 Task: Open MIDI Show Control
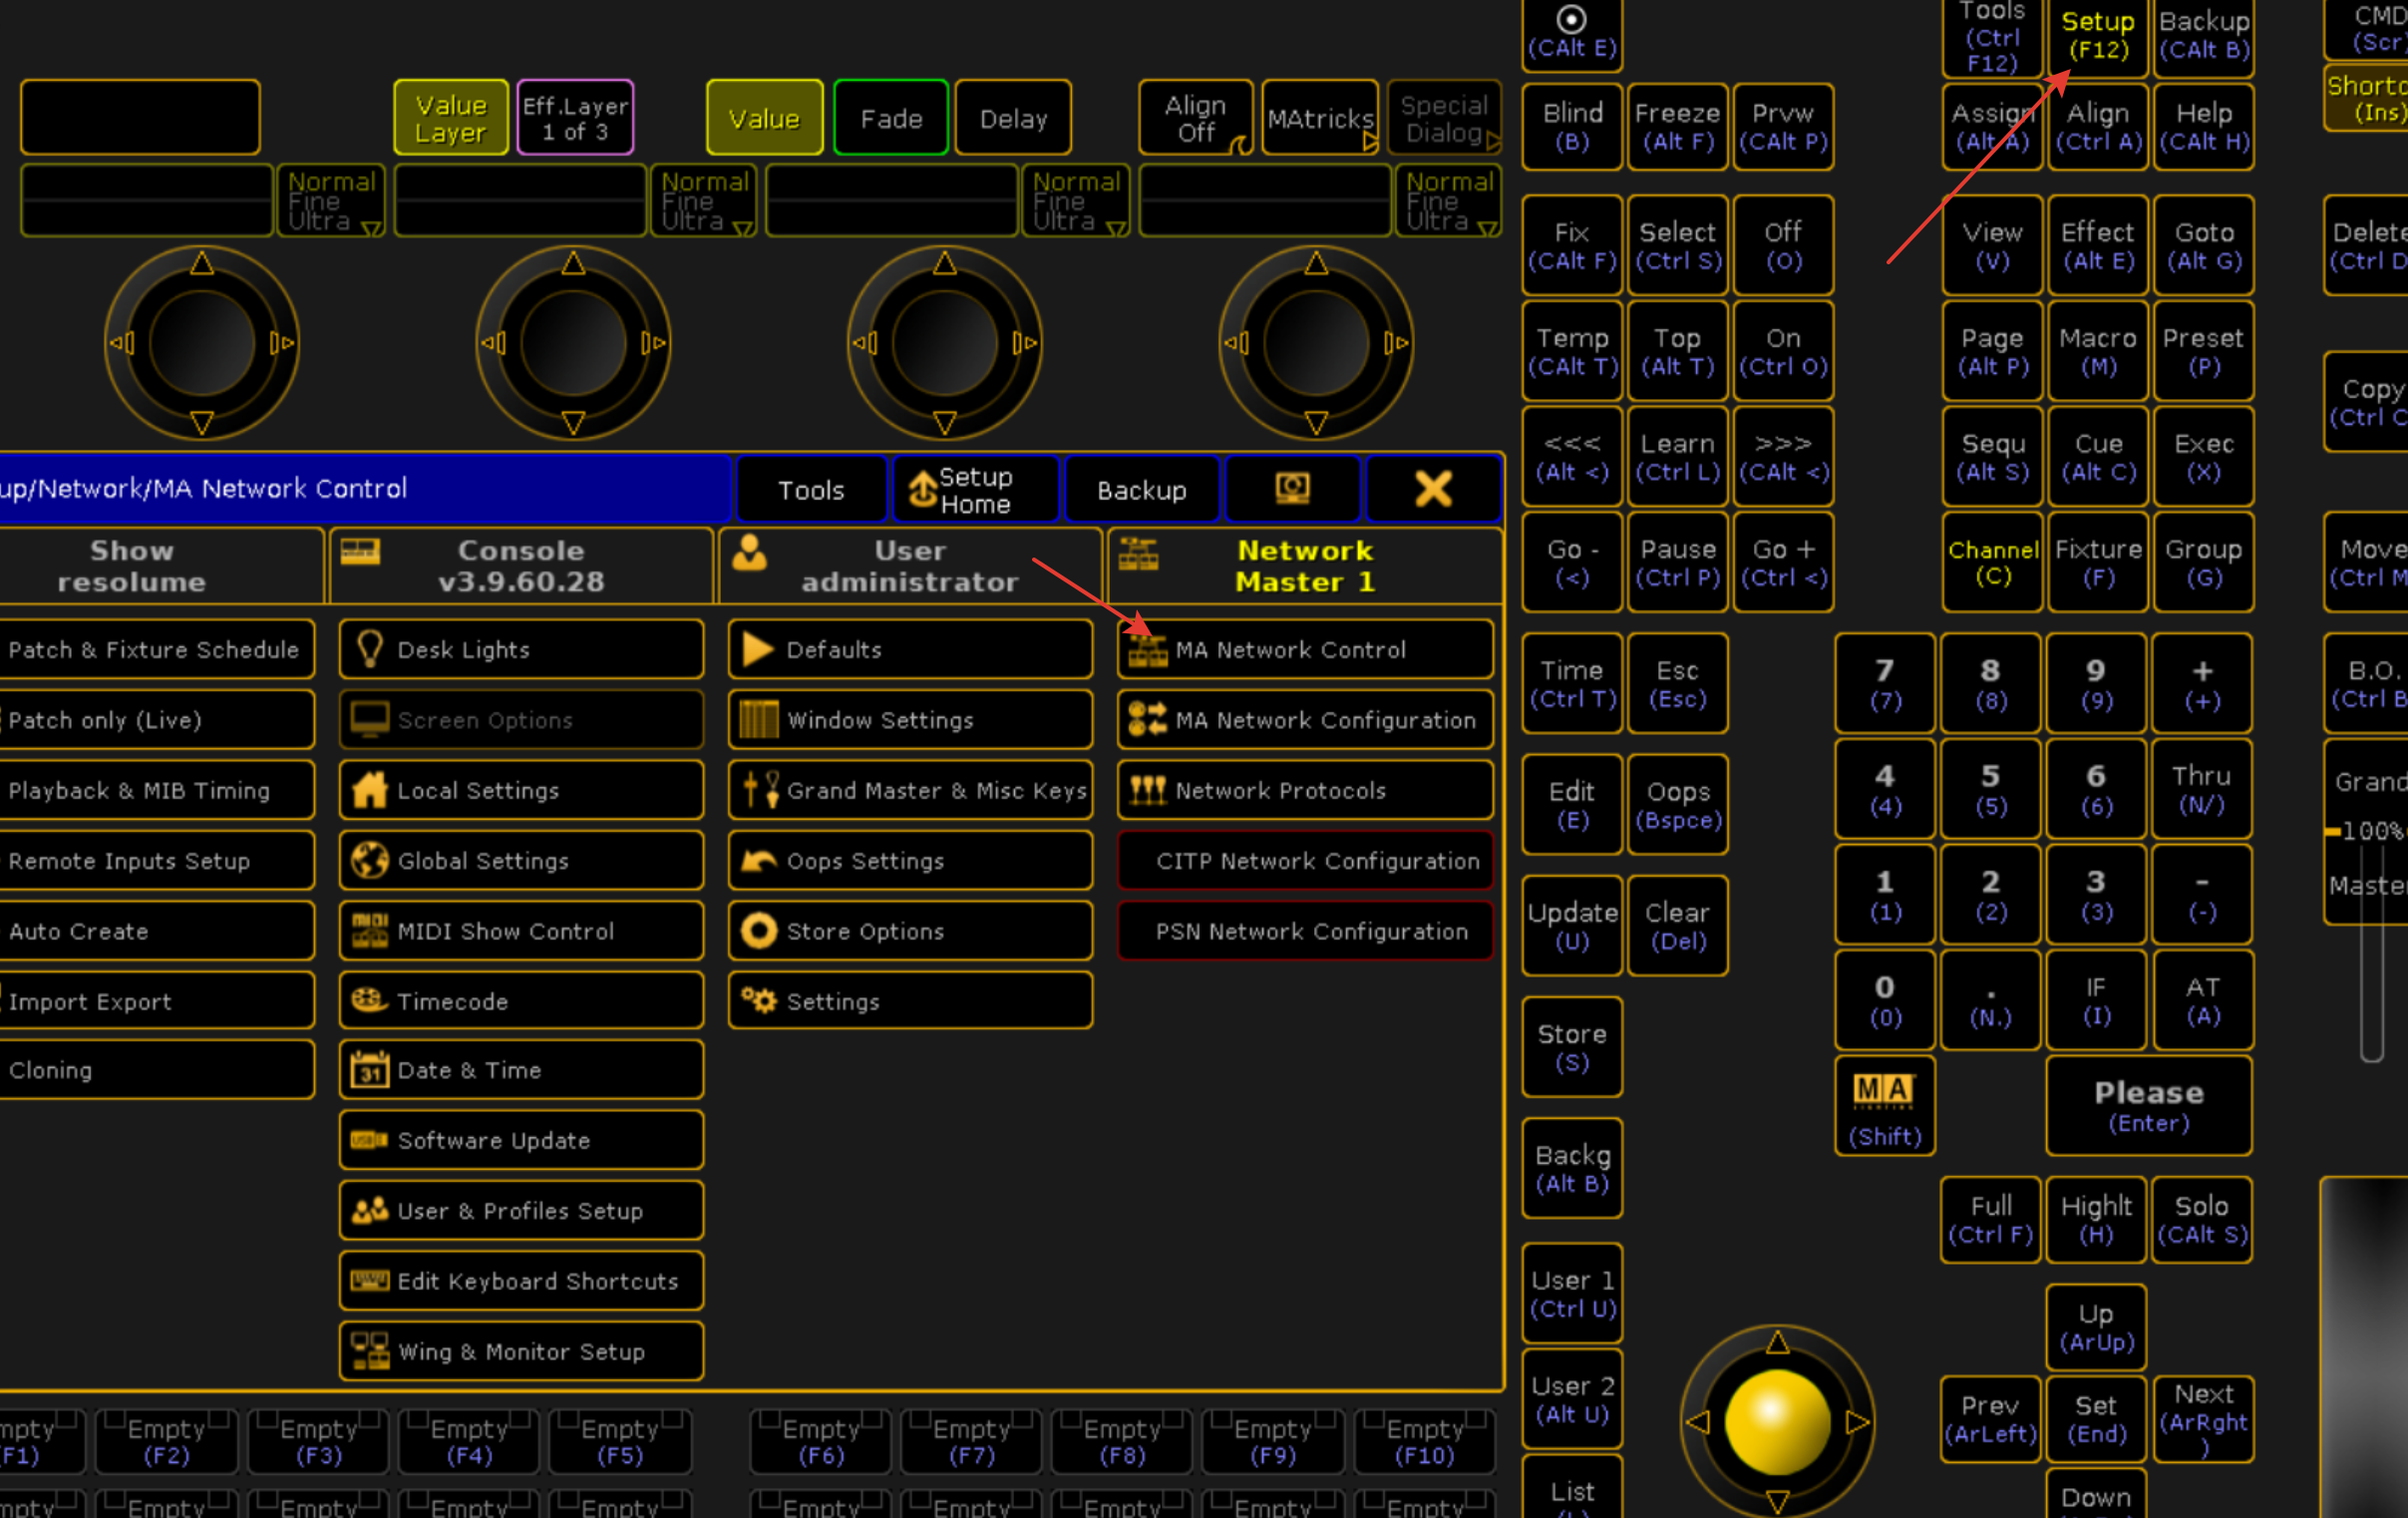click(521, 930)
